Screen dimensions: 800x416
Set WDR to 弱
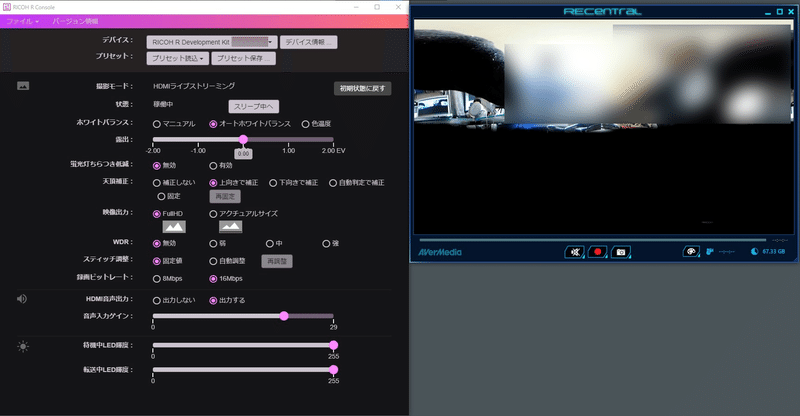coord(213,244)
